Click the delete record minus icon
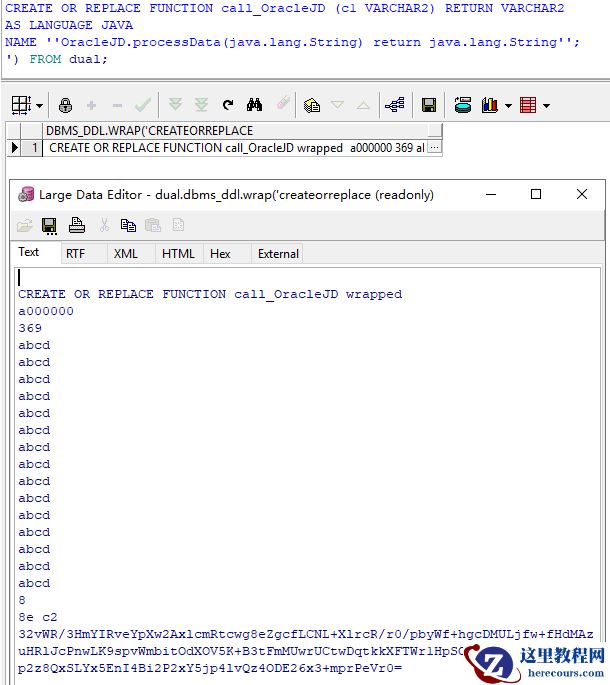Image resolution: width=610 pixels, height=685 pixels. 117,105
